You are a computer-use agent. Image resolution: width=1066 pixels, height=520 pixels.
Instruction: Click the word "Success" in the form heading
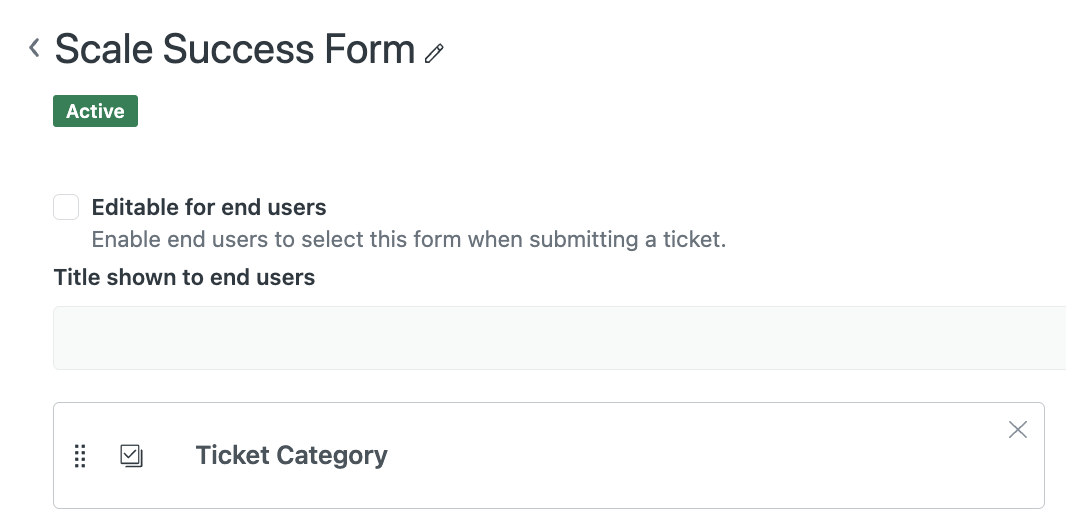click(238, 49)
